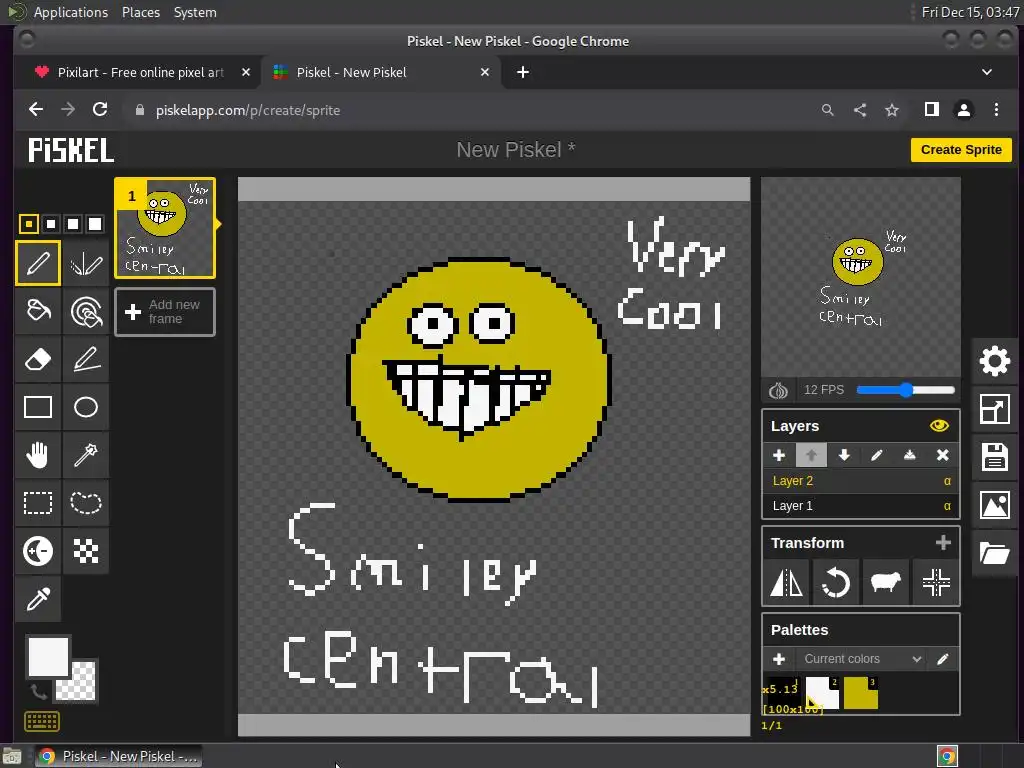Viewport: 1024px width, 768px height.
Task: Open the primary white color picker
Action: (48, 656)
